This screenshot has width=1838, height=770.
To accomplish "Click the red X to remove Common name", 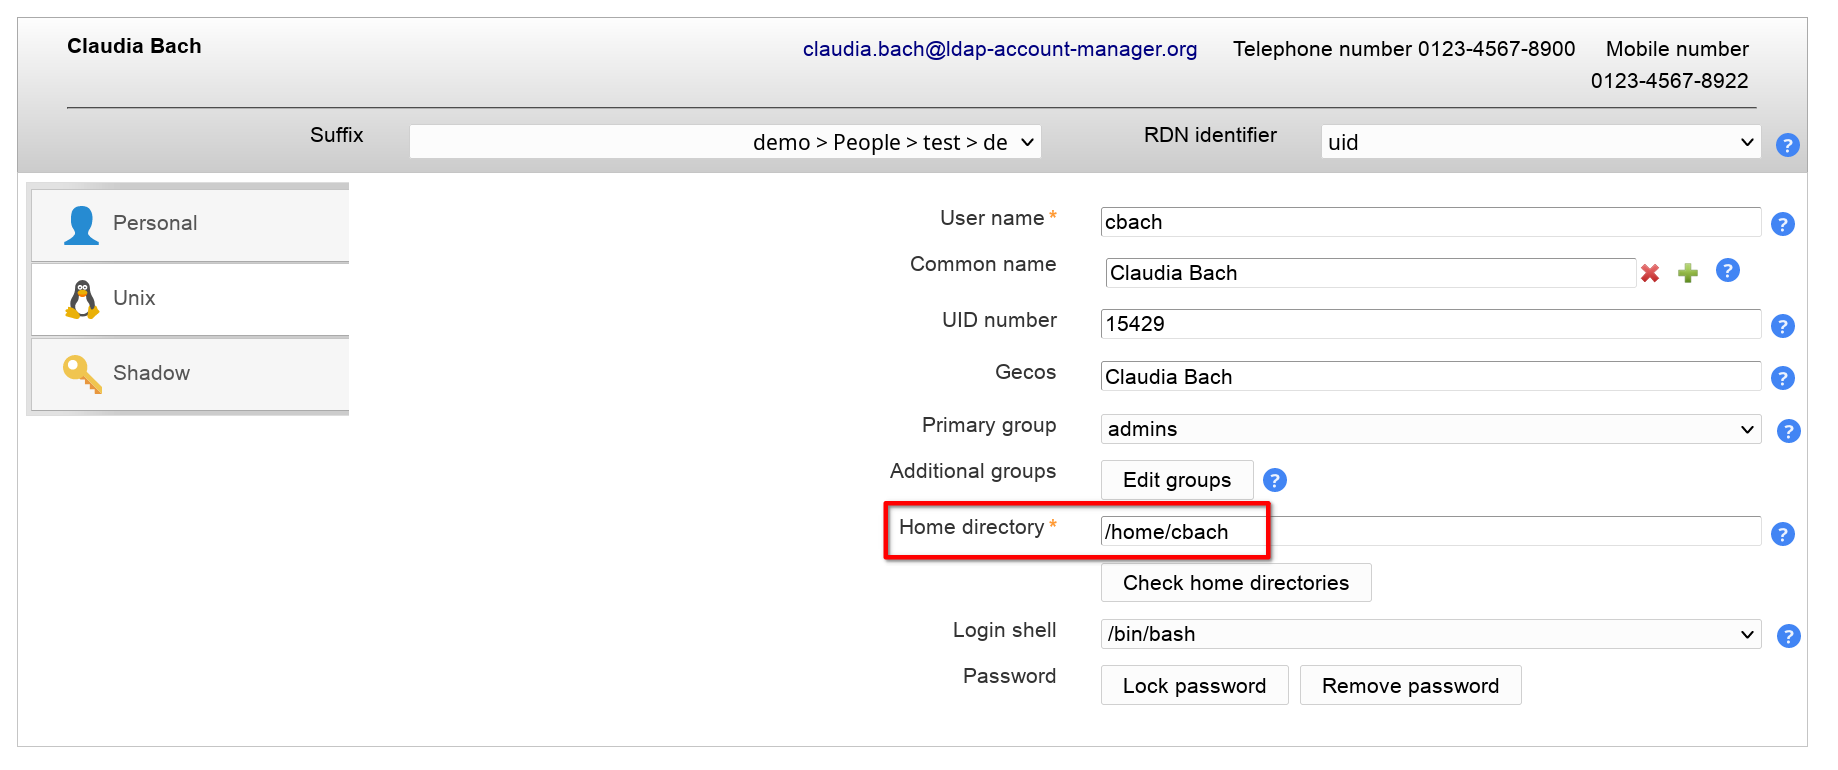I will click(1650, 273).
